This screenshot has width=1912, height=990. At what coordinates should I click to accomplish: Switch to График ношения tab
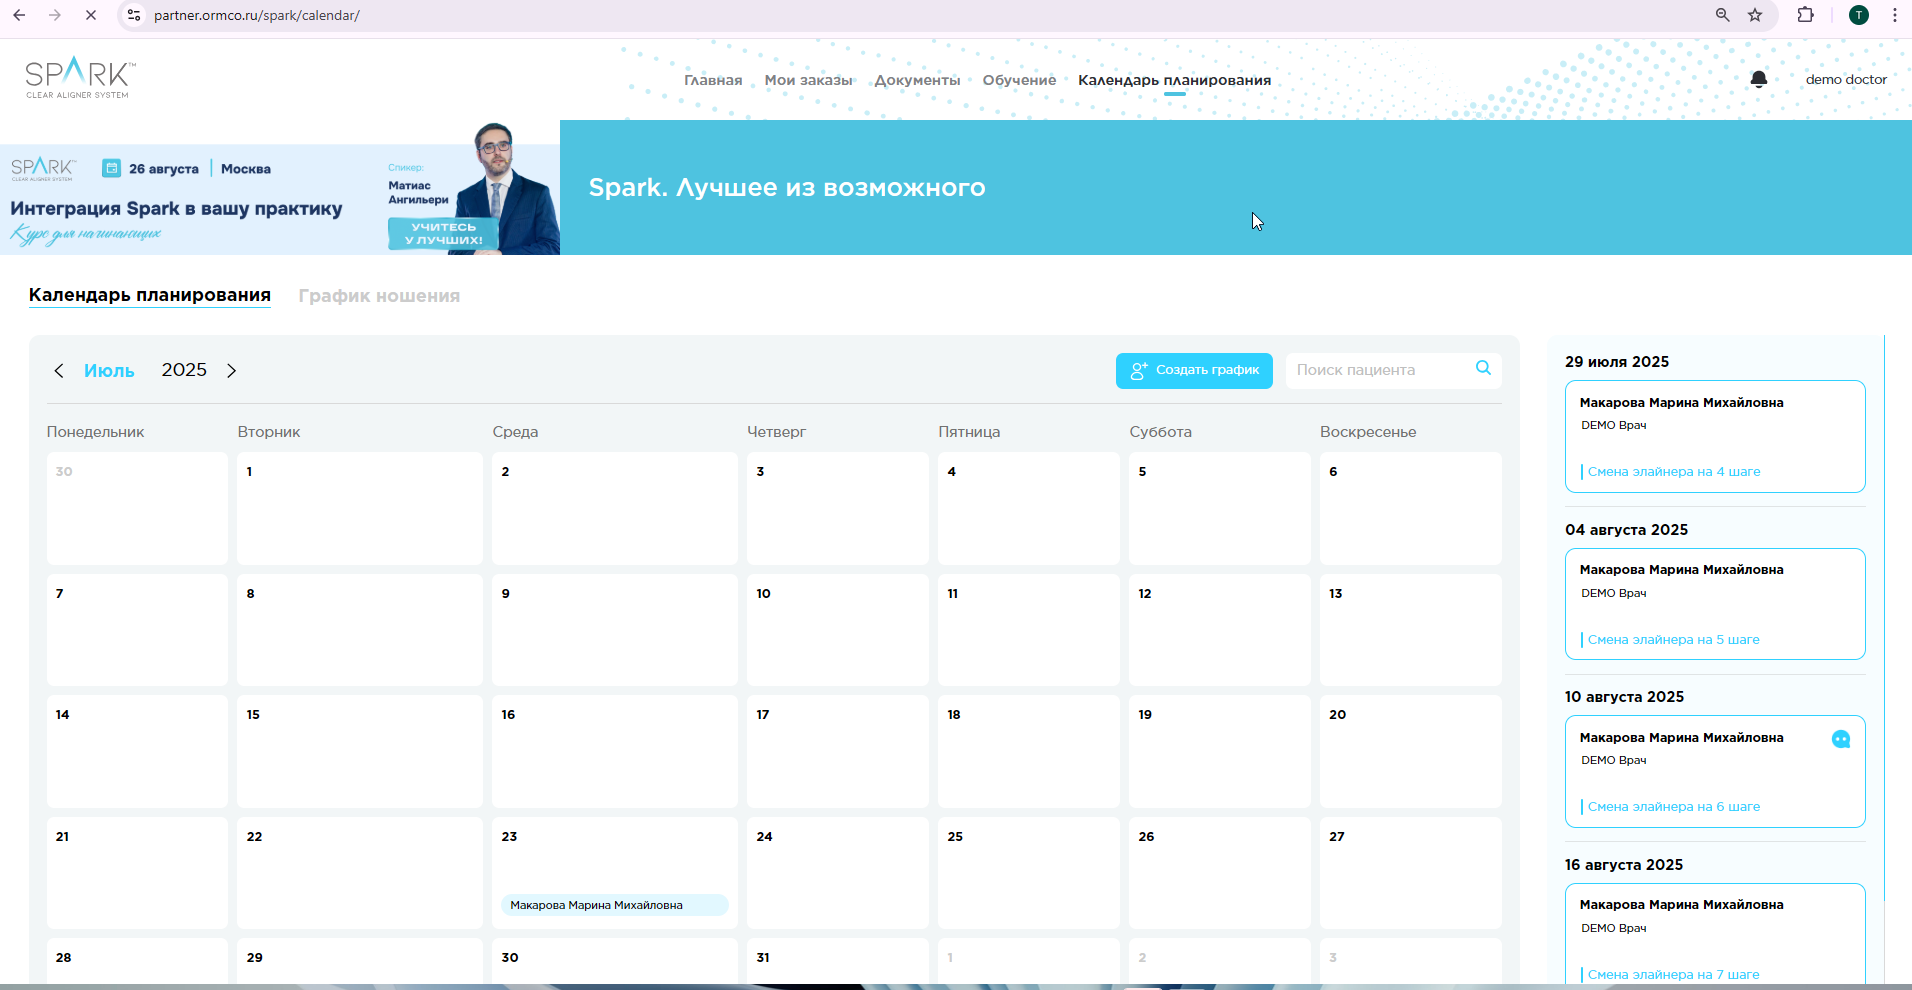[x=379, y=296]
